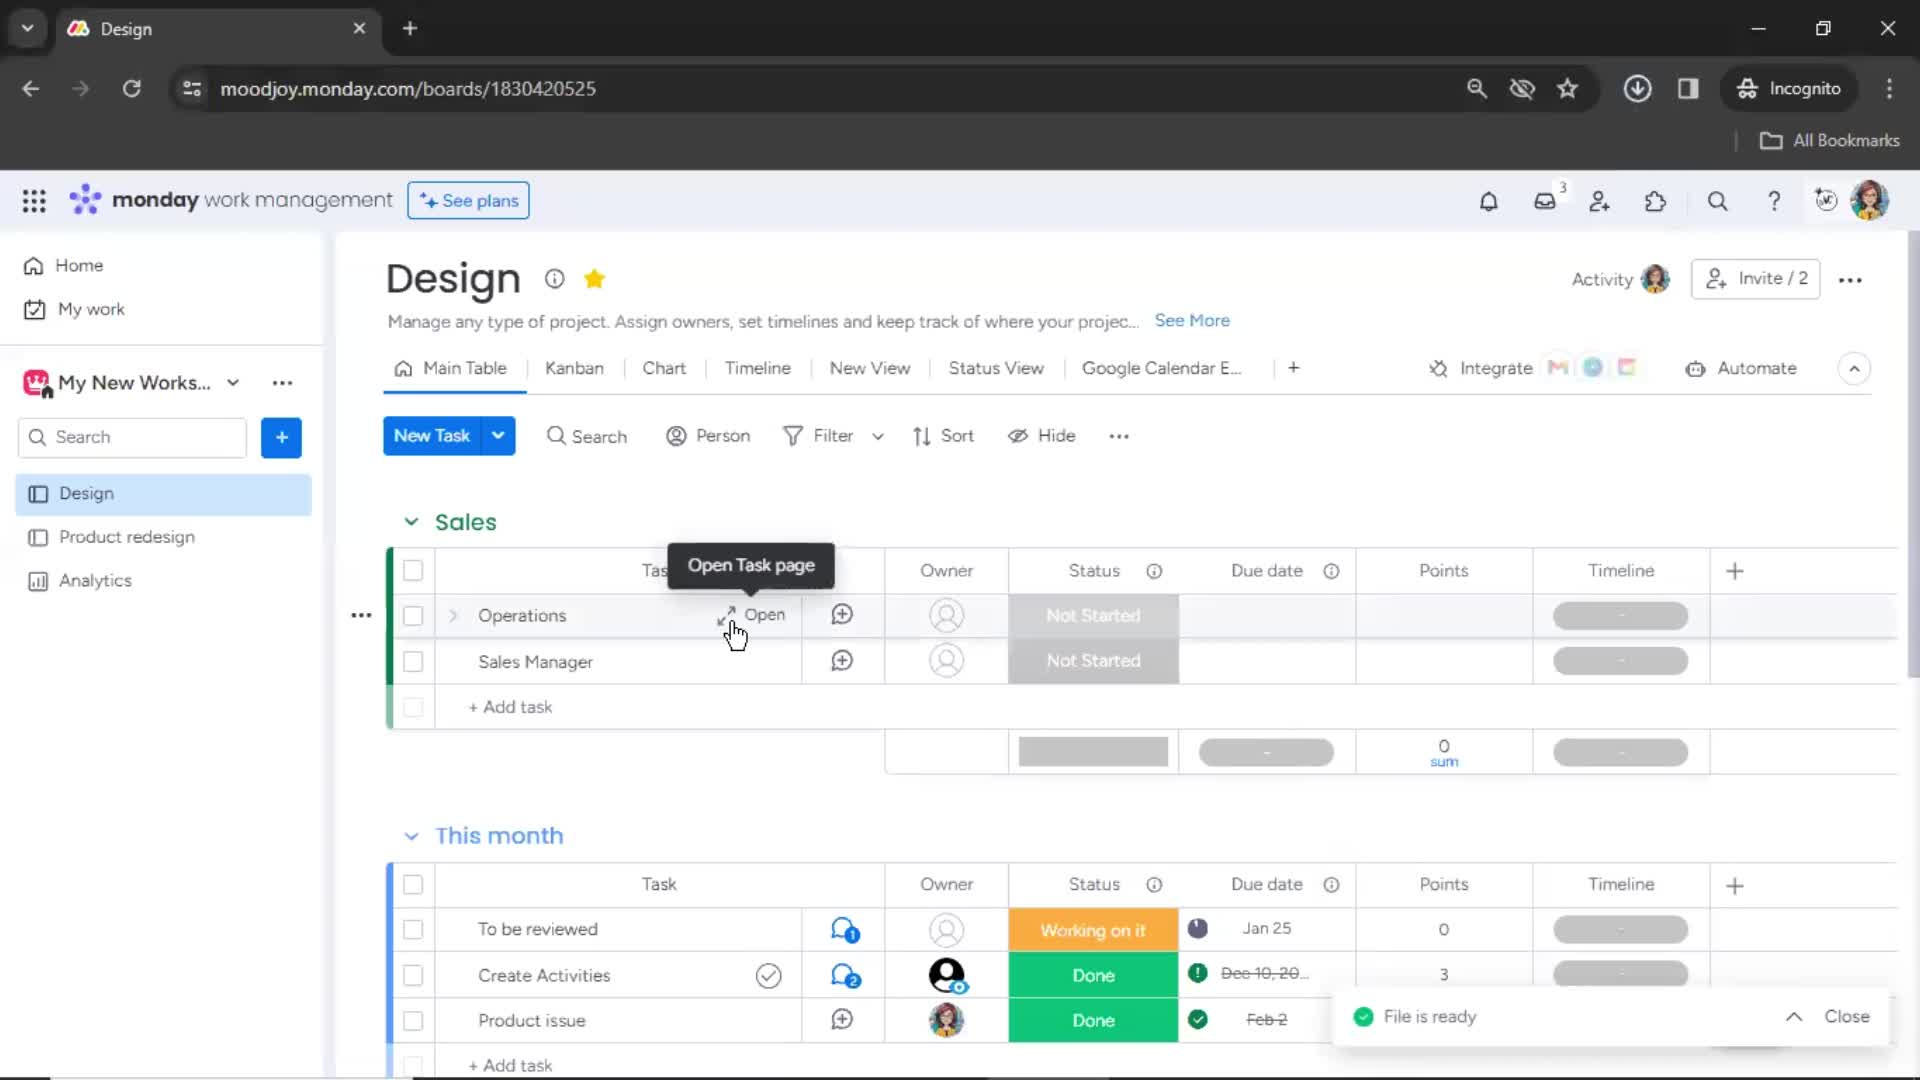Collapse board header with circle chevron
This screenshot has height=1080, width=1920.
pos(1854,369)
